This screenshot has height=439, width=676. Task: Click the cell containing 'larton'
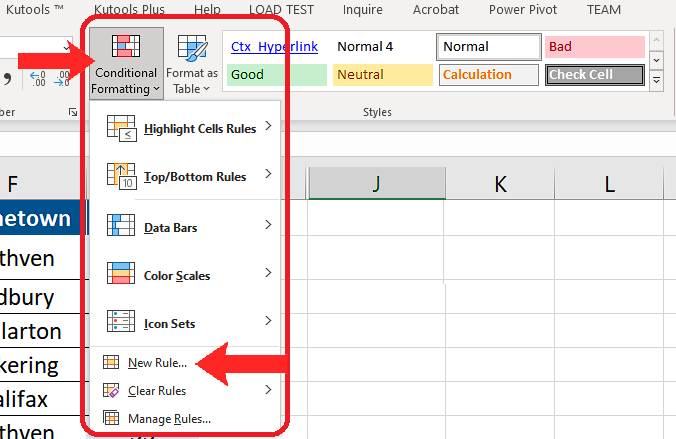(41, 331)
